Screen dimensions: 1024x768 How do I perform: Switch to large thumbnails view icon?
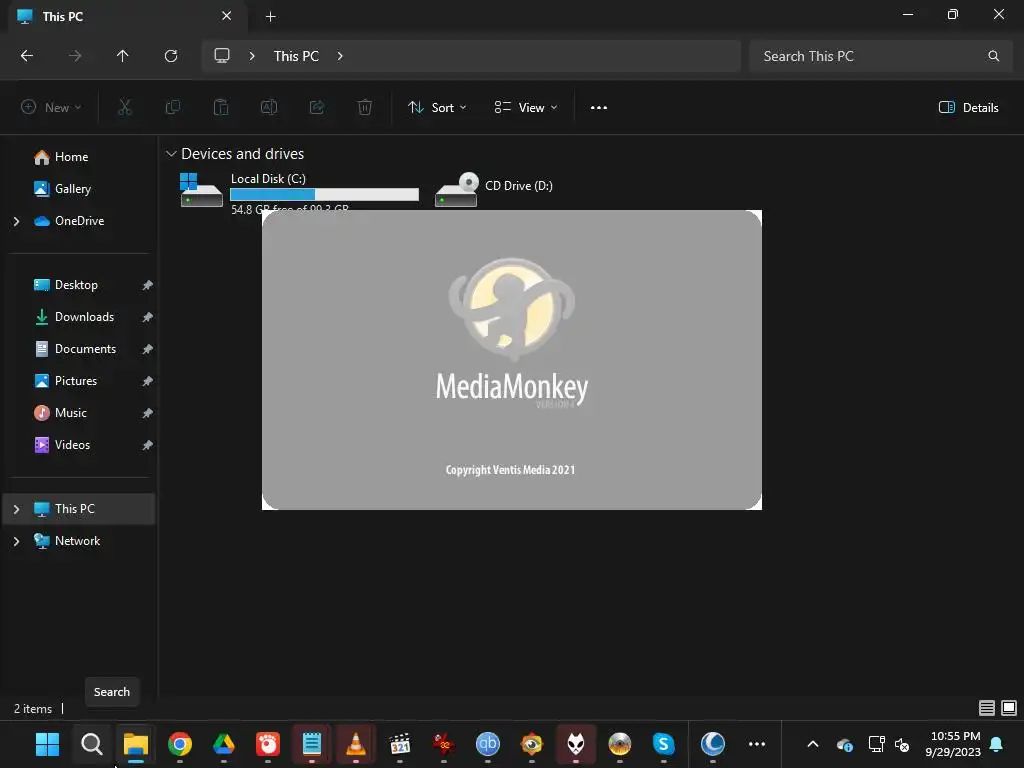pos(1009,708)
